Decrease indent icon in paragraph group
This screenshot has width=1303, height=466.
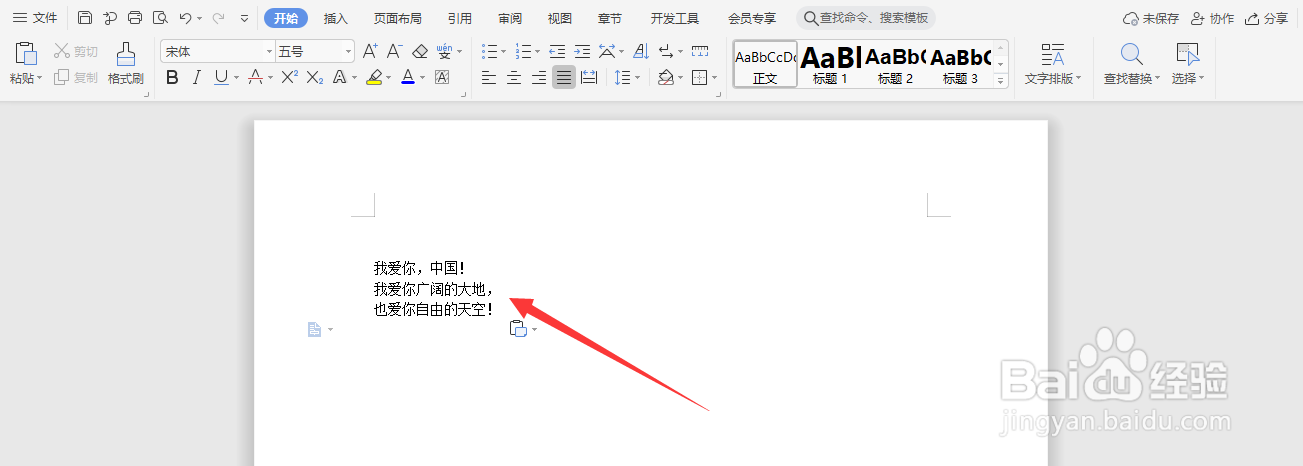[x=557, y=51]
